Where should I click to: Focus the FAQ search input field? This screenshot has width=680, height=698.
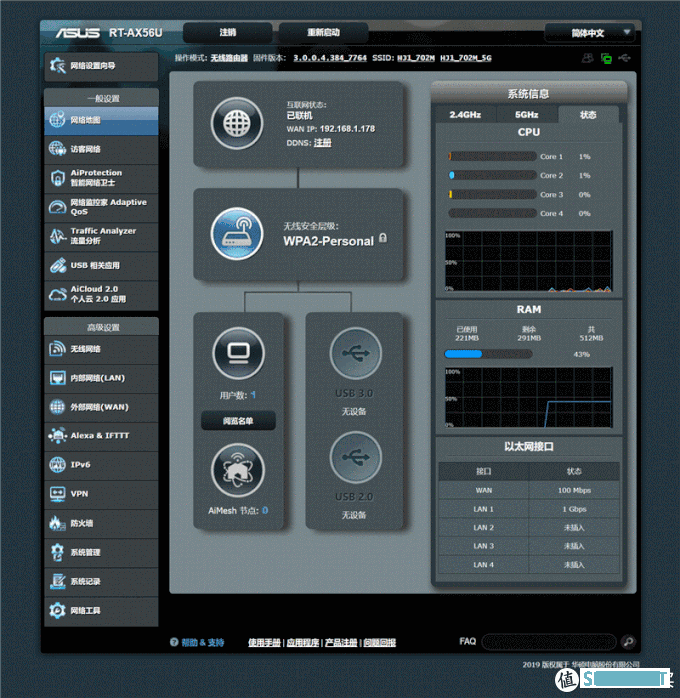click(x=549, y=642)
